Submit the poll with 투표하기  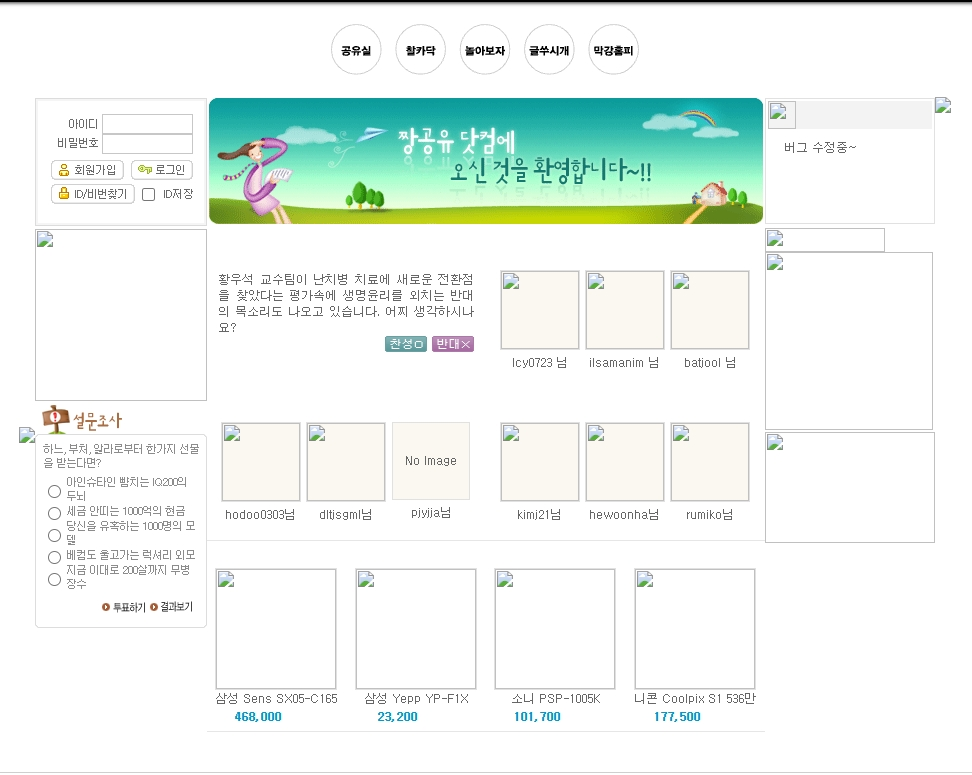123,607
